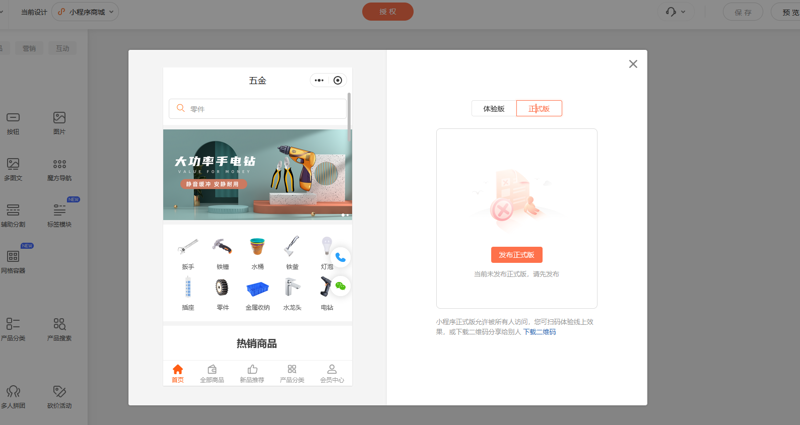Open the headset support dropdown
The height and width of the screenshot is (425, 800).
pos(676,12)
